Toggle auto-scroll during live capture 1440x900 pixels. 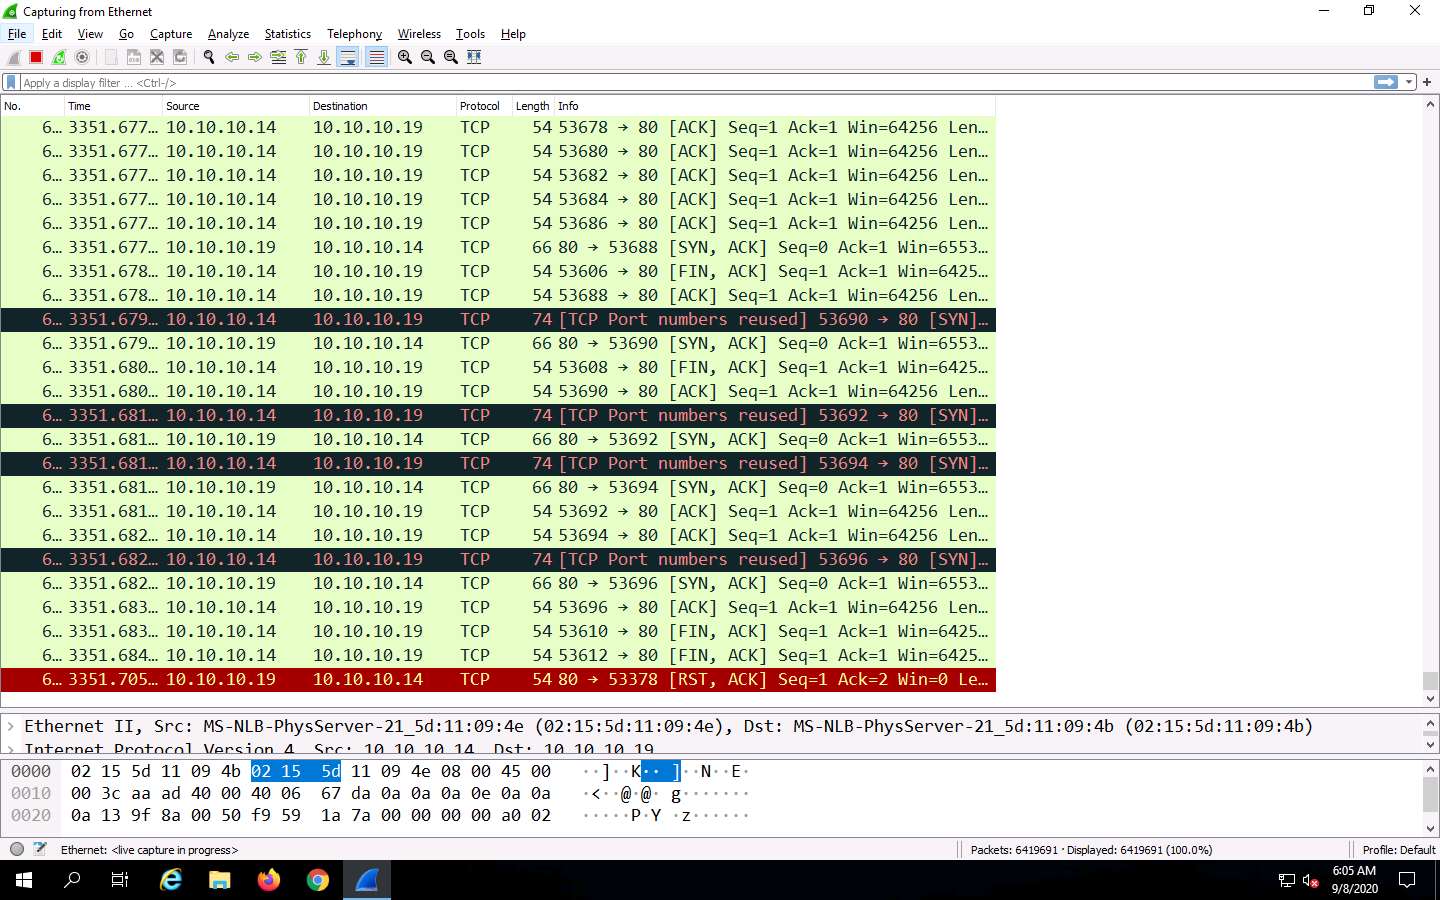click(348, 57)
